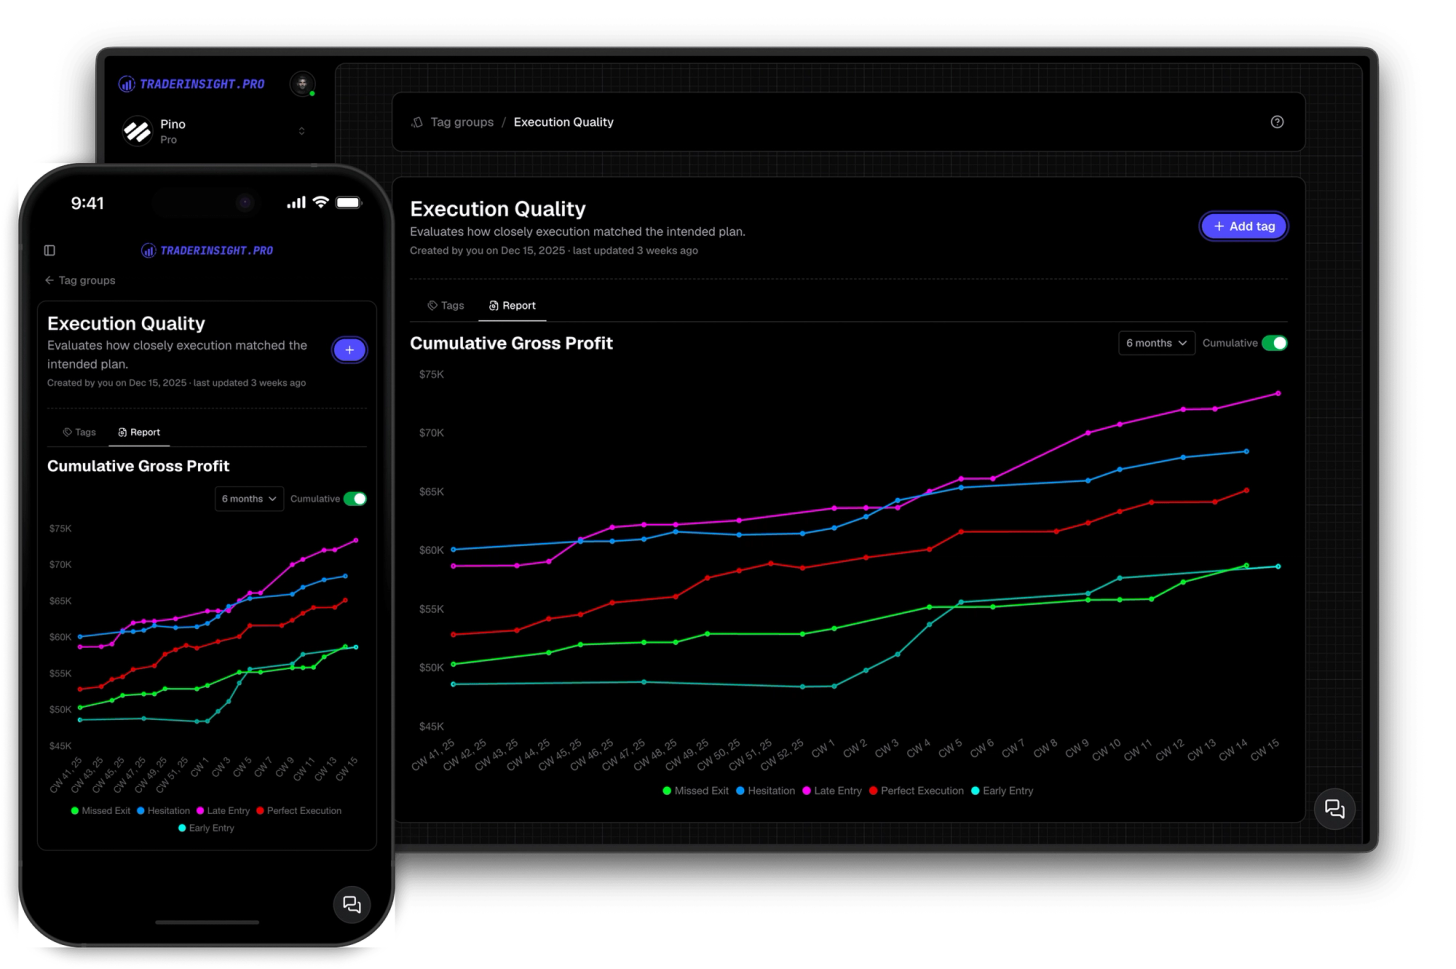Switch to the Tags tab on desktop
Screen dimensions: 1456x969
pyautogui.click(x=446, y=306)
